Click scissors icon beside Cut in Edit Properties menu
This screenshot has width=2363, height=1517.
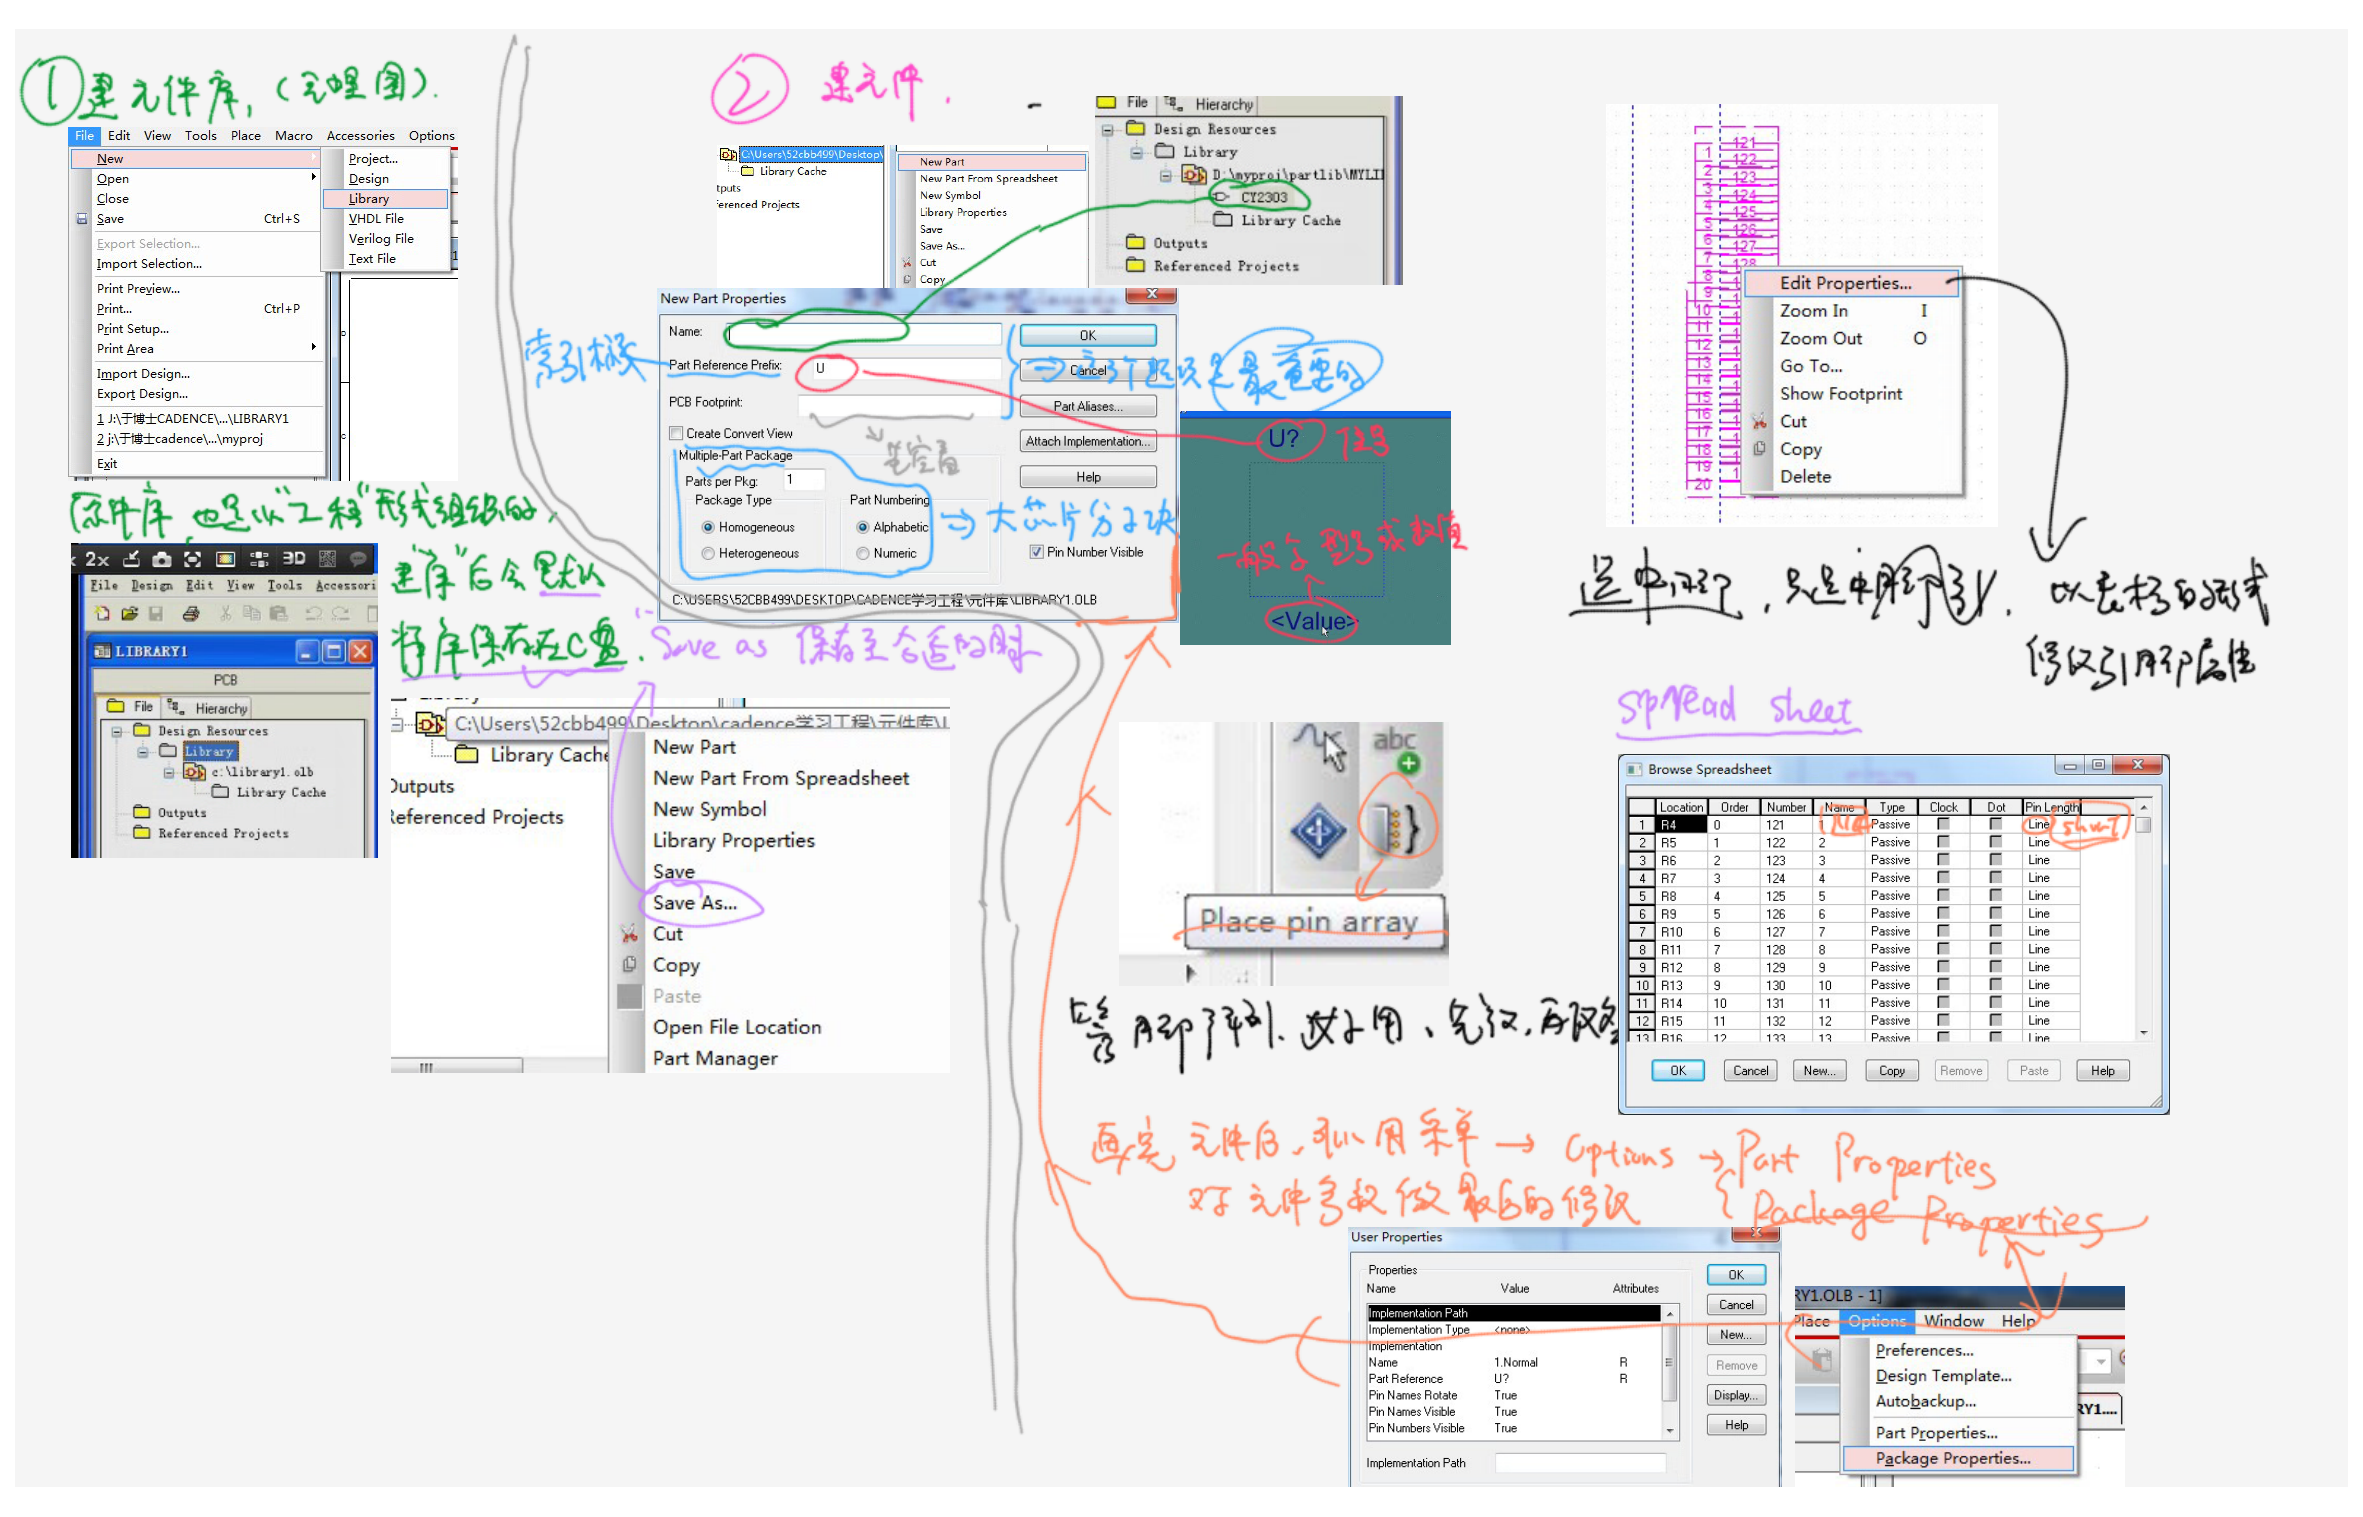point(1759,421)
